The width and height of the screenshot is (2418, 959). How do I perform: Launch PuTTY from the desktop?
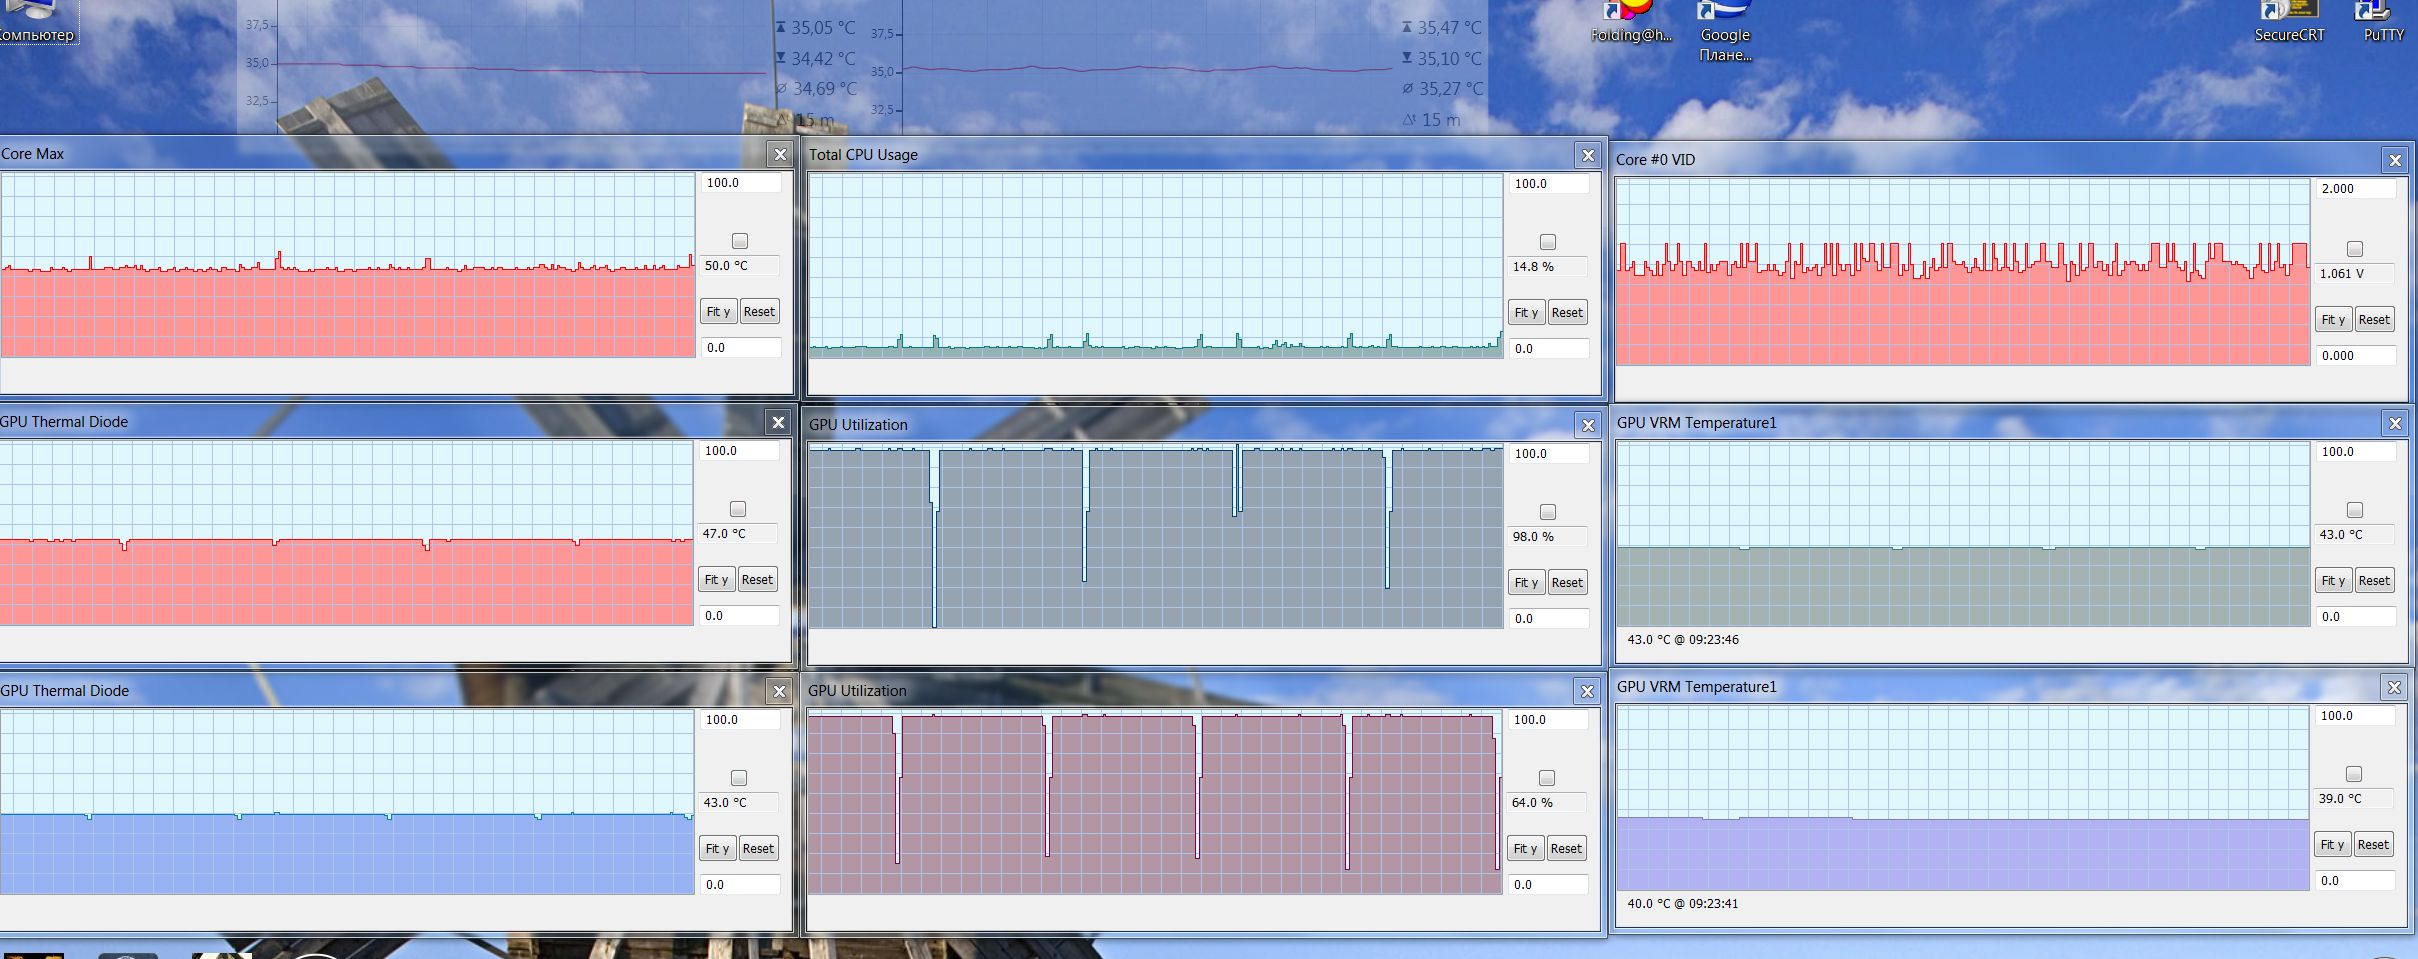[2383, 22]
